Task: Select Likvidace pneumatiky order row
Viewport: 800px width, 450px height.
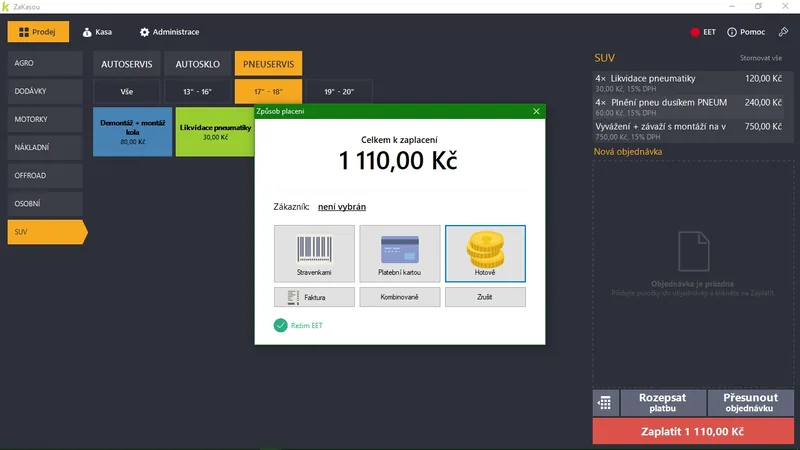Action: (x=688, y=83)
